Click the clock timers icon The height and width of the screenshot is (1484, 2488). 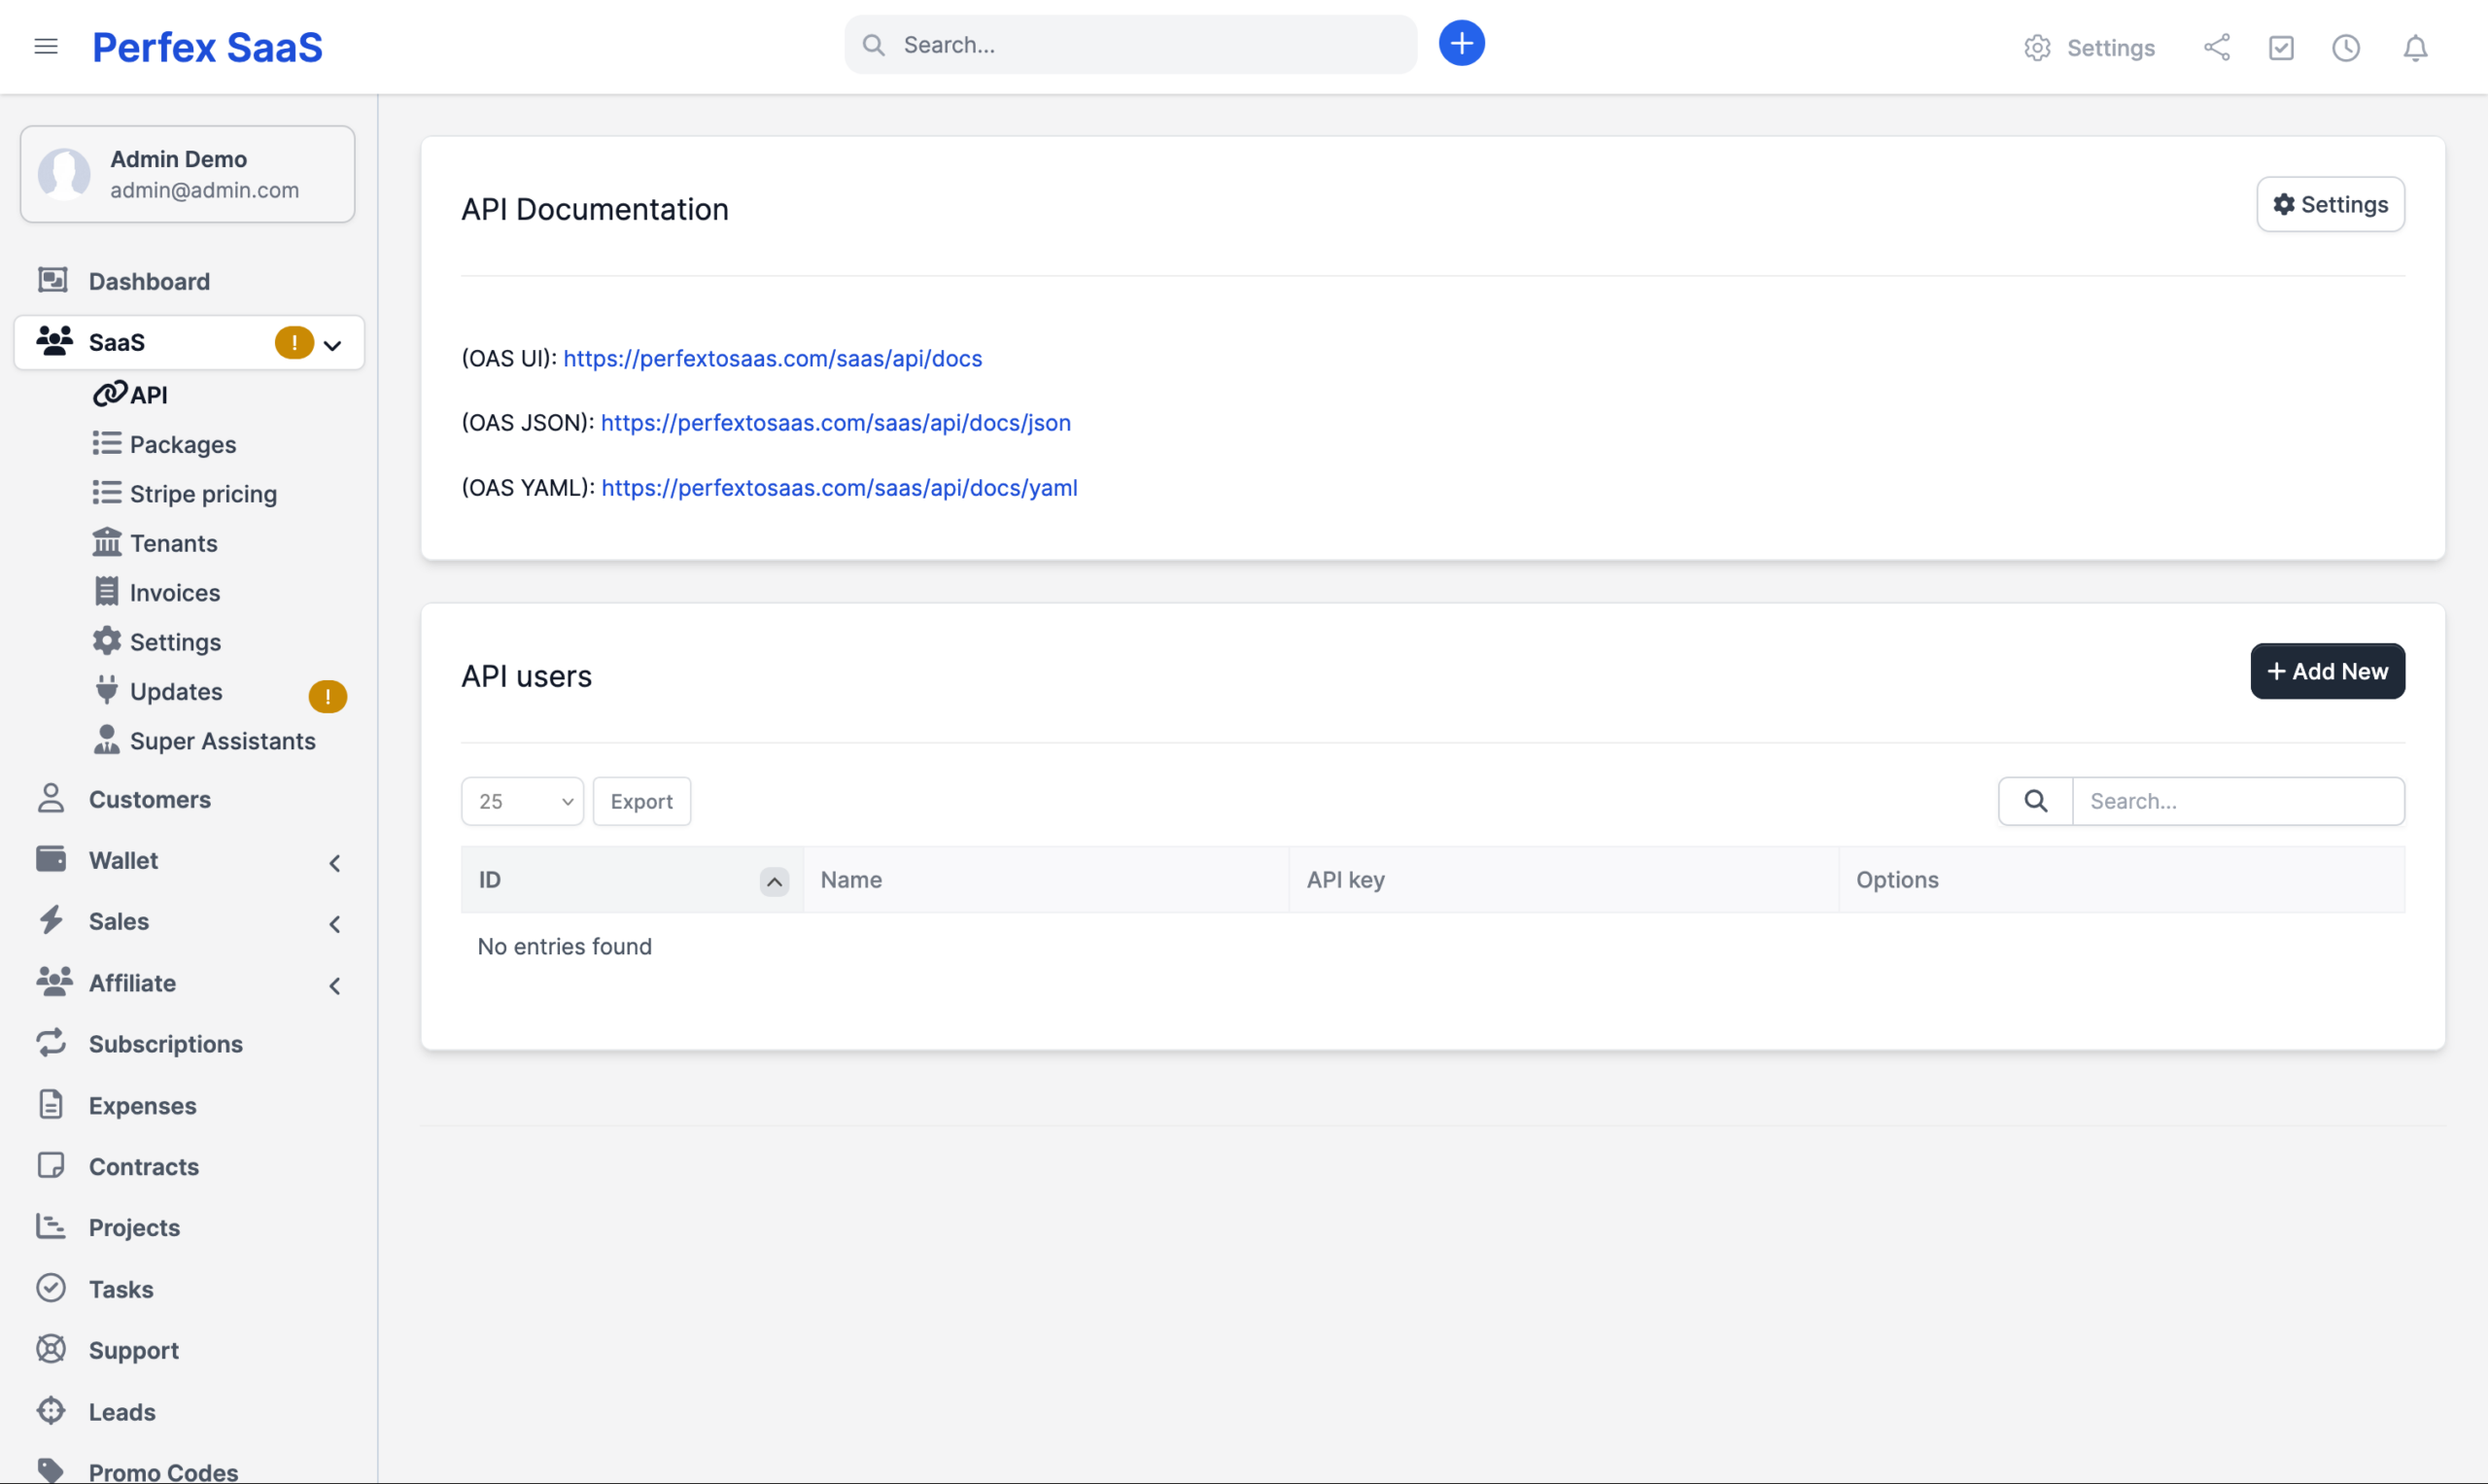2346,48
